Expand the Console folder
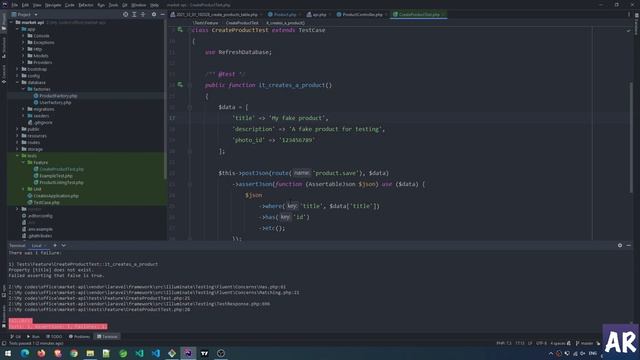Screen dimensions: 640x360 tap(24, 36)
